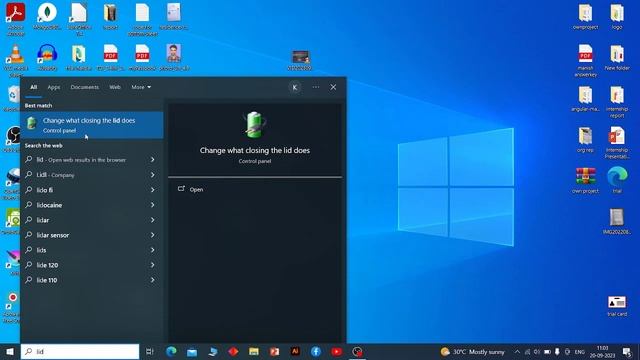Viewport: 640px width, 360px height.
Task: Open the MongoDB Compass desktop shortcut
Action: [47, 16]
